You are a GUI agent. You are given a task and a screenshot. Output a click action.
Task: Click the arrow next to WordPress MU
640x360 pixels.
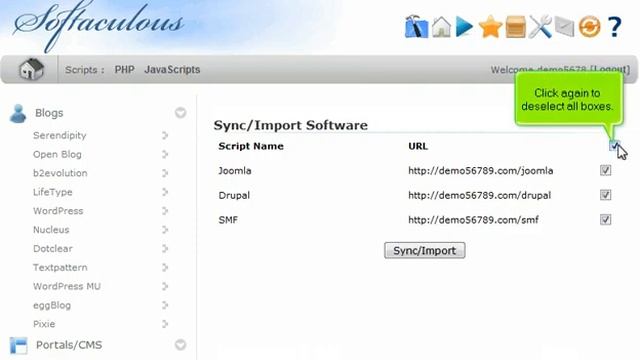pyautogui.click(x=165, y=286)
